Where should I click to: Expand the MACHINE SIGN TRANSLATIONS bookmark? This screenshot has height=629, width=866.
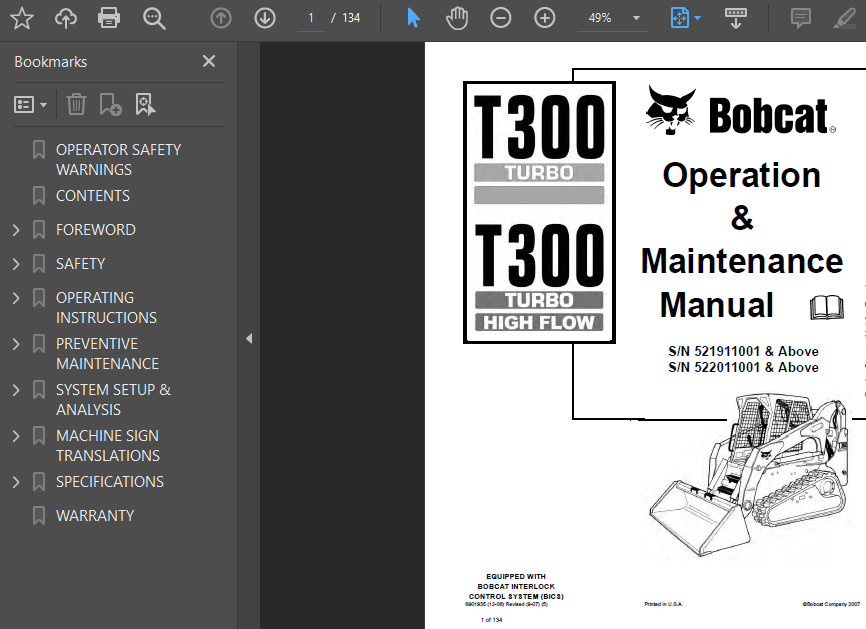pos(16,436)
